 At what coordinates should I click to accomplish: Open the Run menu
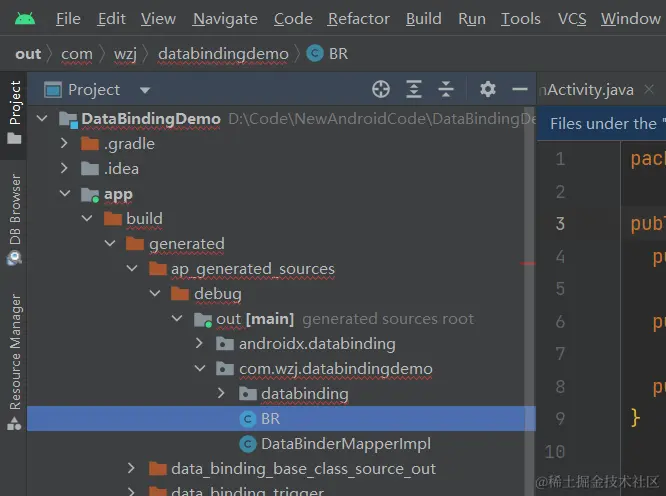tap(472, 19)
